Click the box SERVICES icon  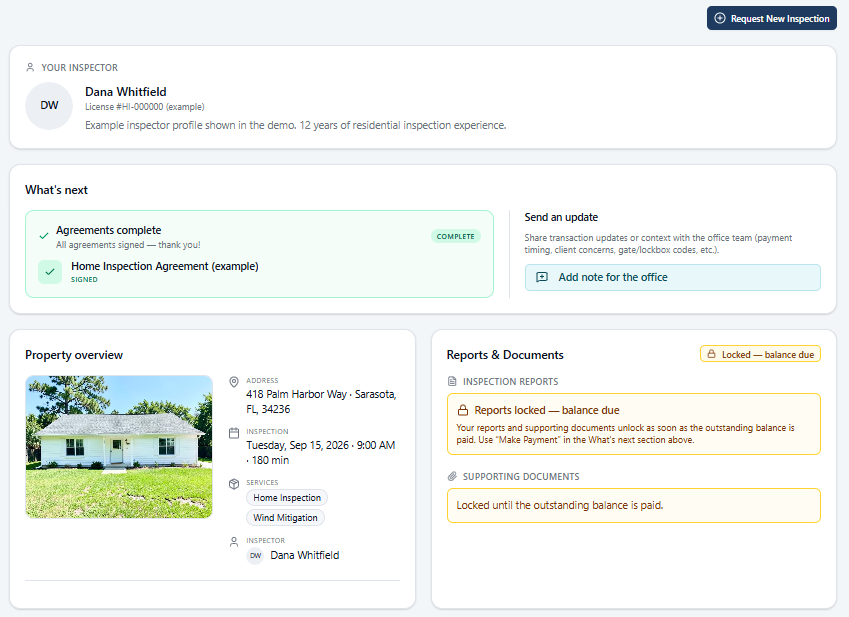pos(234,484)
